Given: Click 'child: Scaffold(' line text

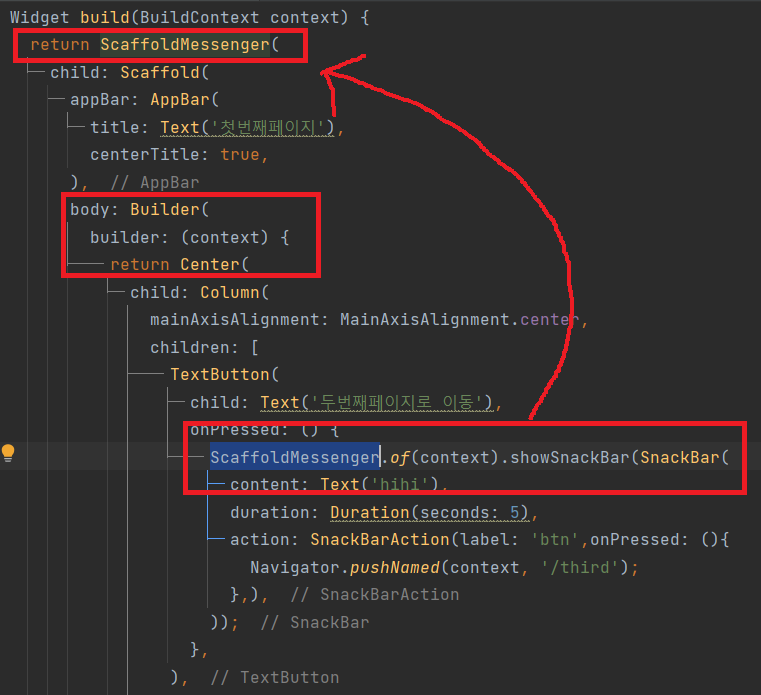Looking at the screenshot, I should pyautogui.click(x=130, y=72).
